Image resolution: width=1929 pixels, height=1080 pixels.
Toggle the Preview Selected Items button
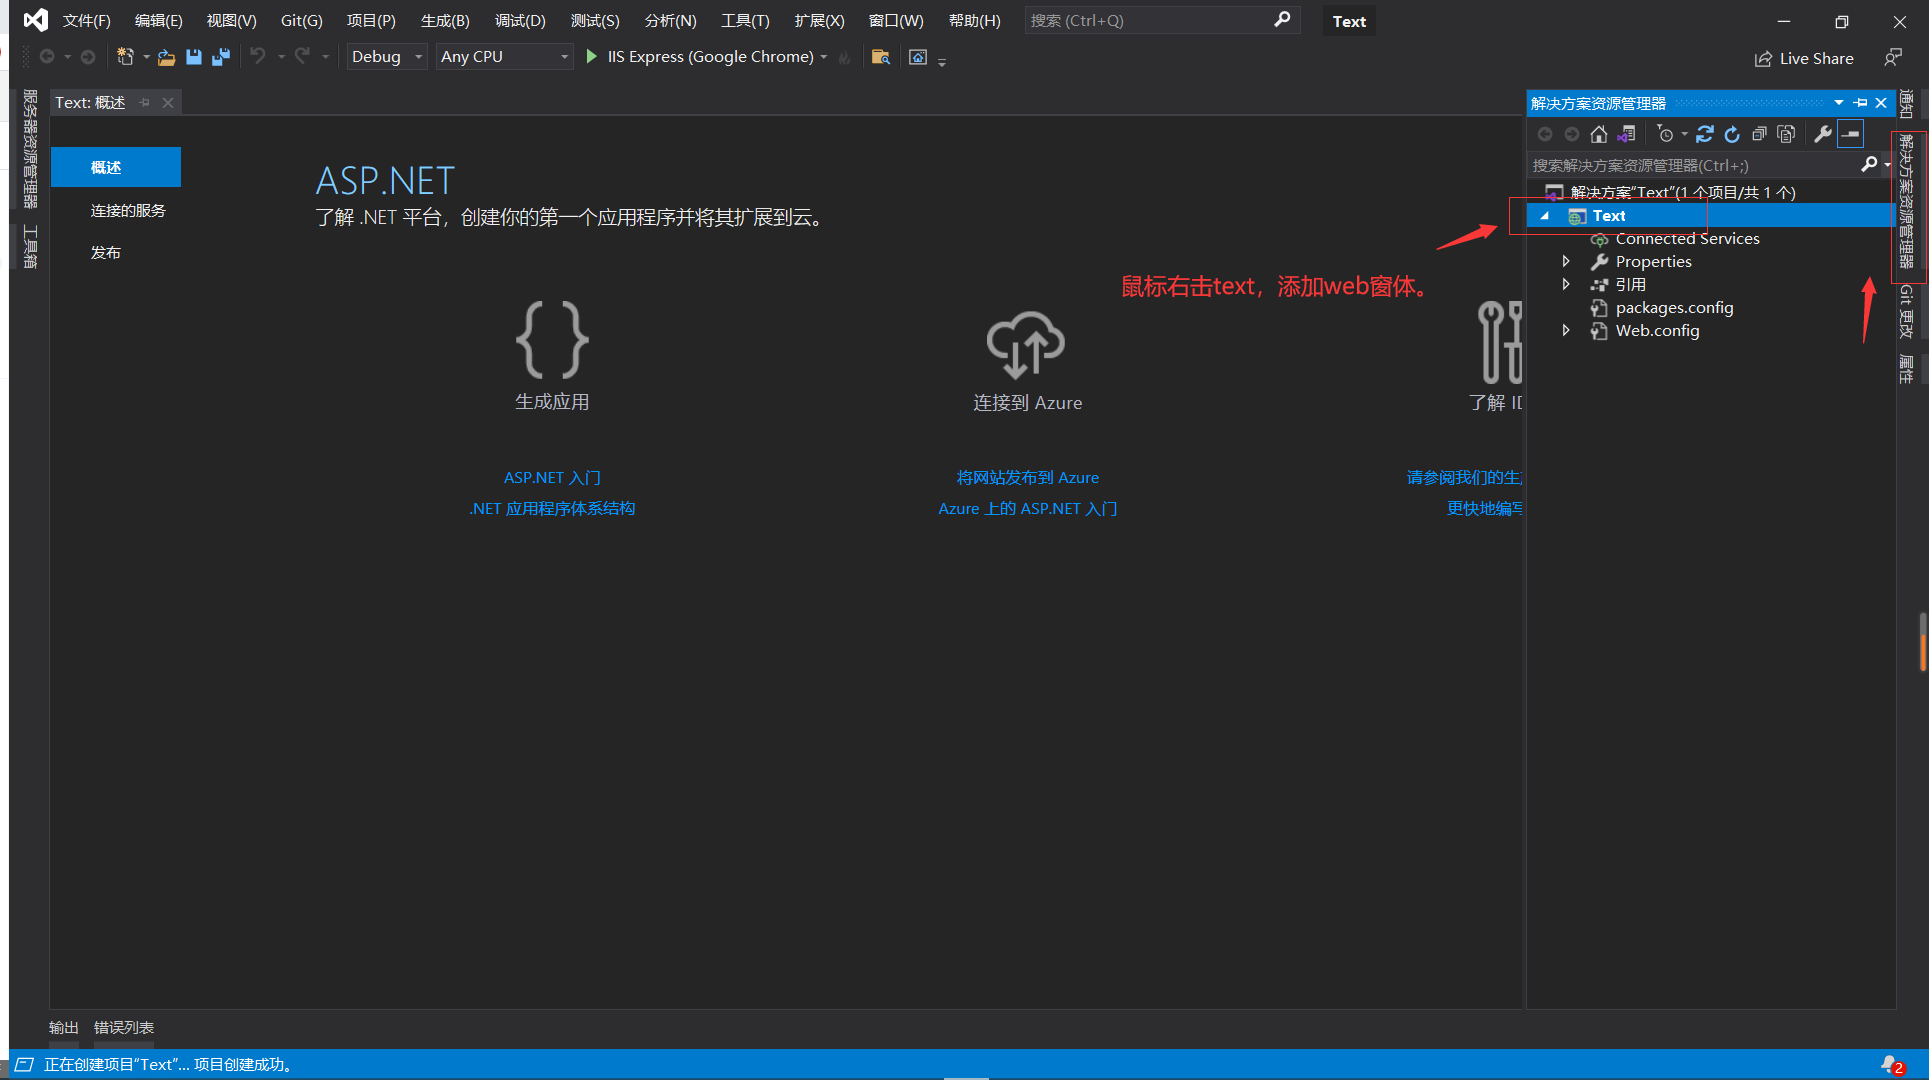coord(1851,134)
